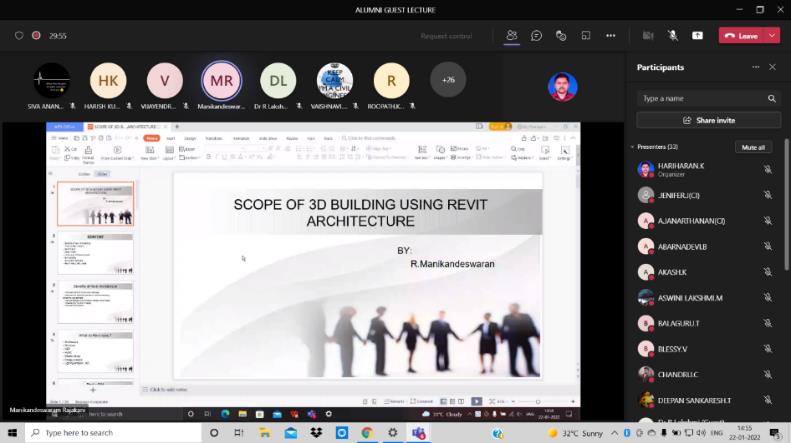Toggle mic icon for BALAGURU.T
The height and width of the screenshot is (443, 791).
pyautogui.click(x=768, y=323)
